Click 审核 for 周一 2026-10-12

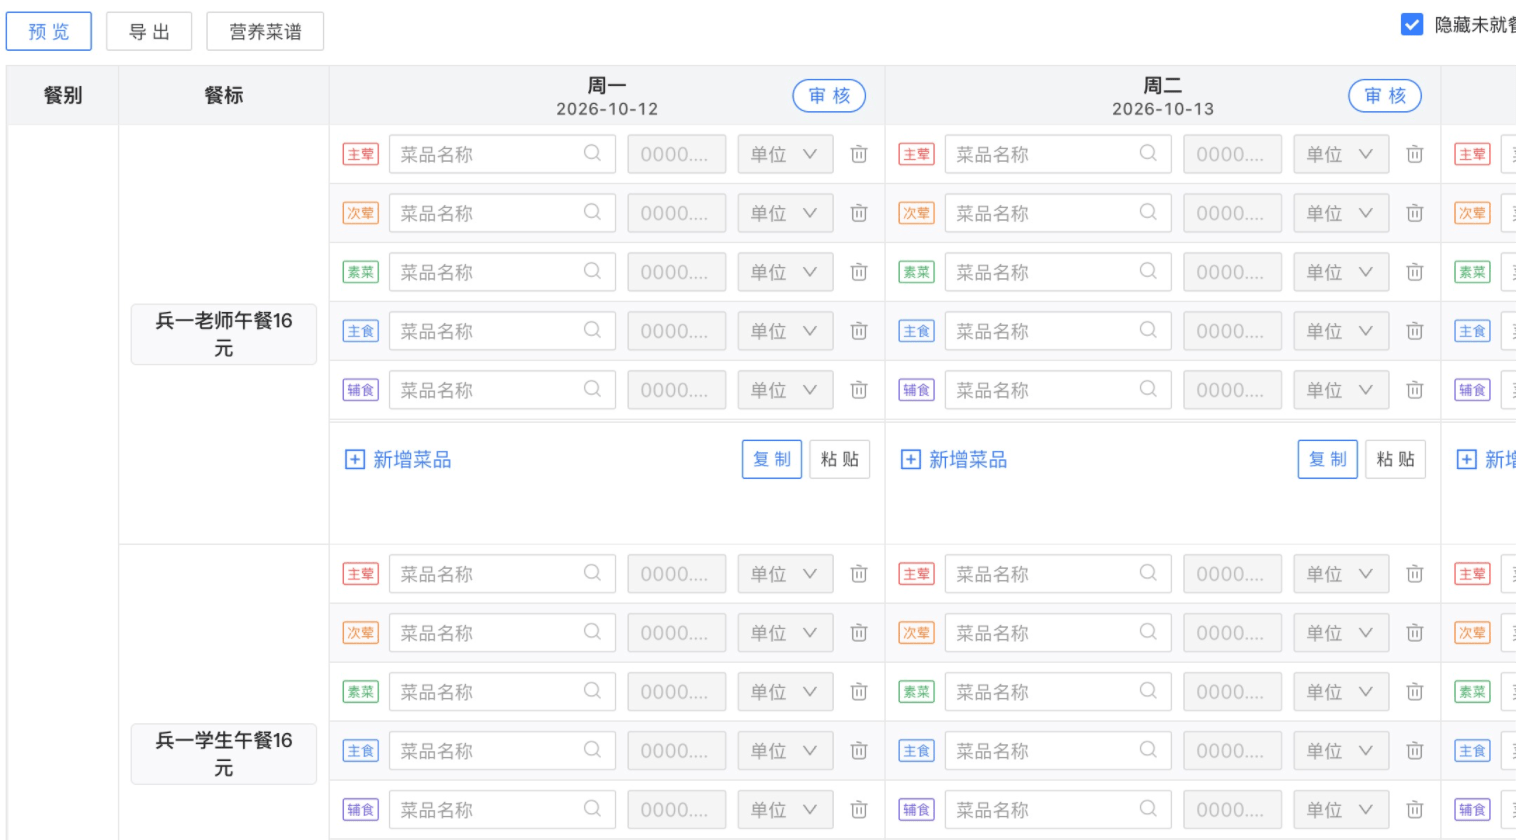pos(829,96)
